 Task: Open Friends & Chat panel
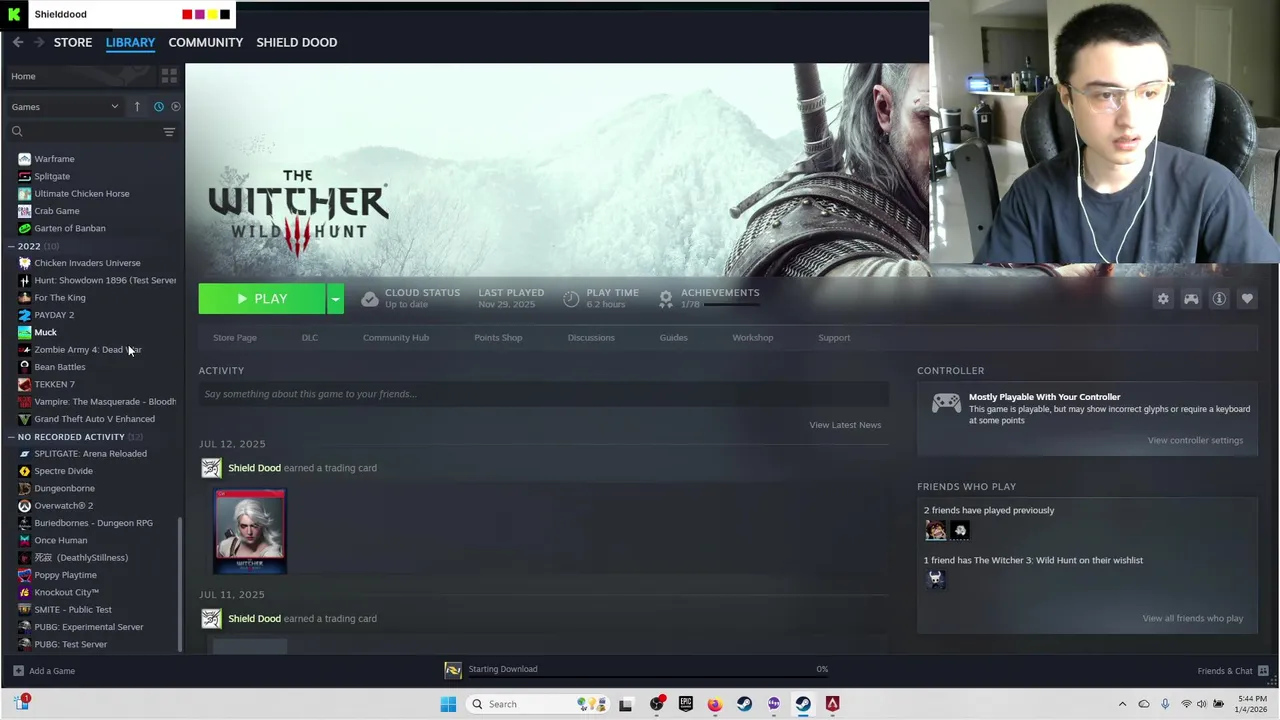(x=1233, y=671)
